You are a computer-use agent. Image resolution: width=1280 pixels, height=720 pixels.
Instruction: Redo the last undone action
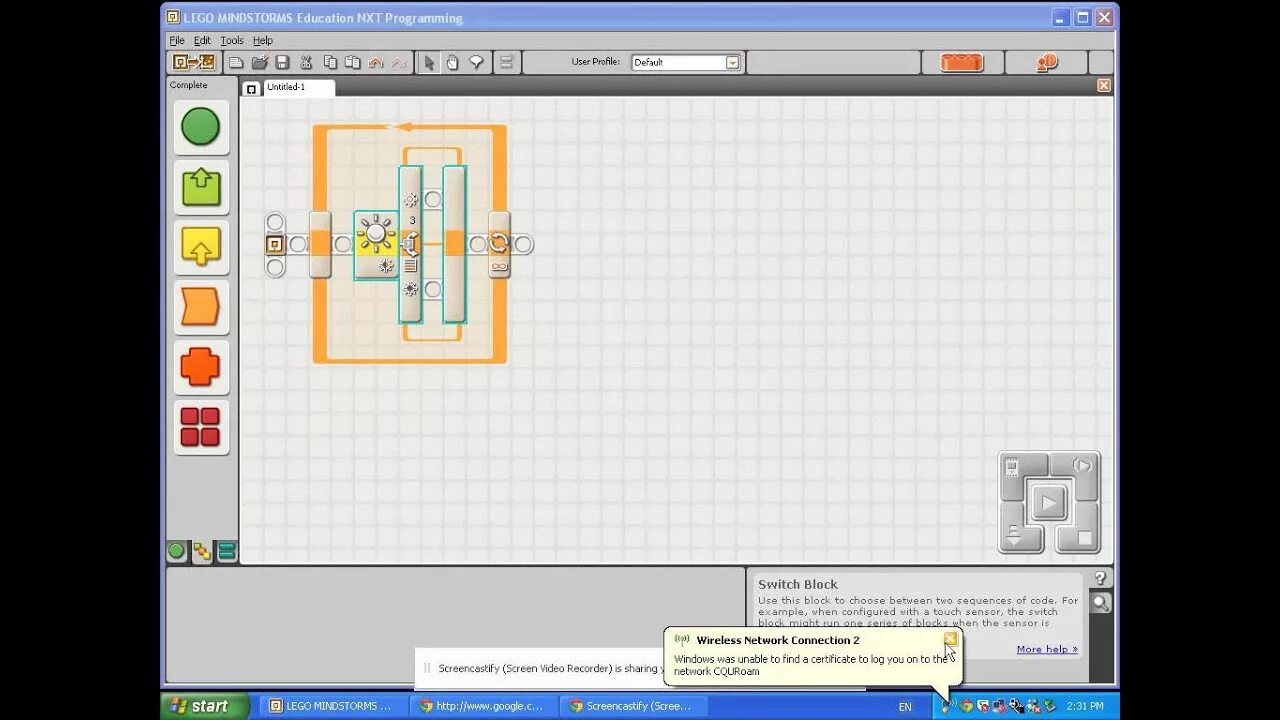click(399, 62)
